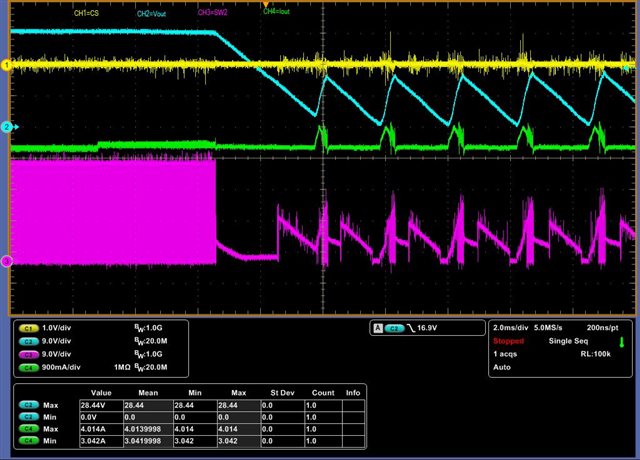This screenshot has height=460, width=640.
Task: Click the C2 trigger source badge
Action: click(x=394, y=328)
